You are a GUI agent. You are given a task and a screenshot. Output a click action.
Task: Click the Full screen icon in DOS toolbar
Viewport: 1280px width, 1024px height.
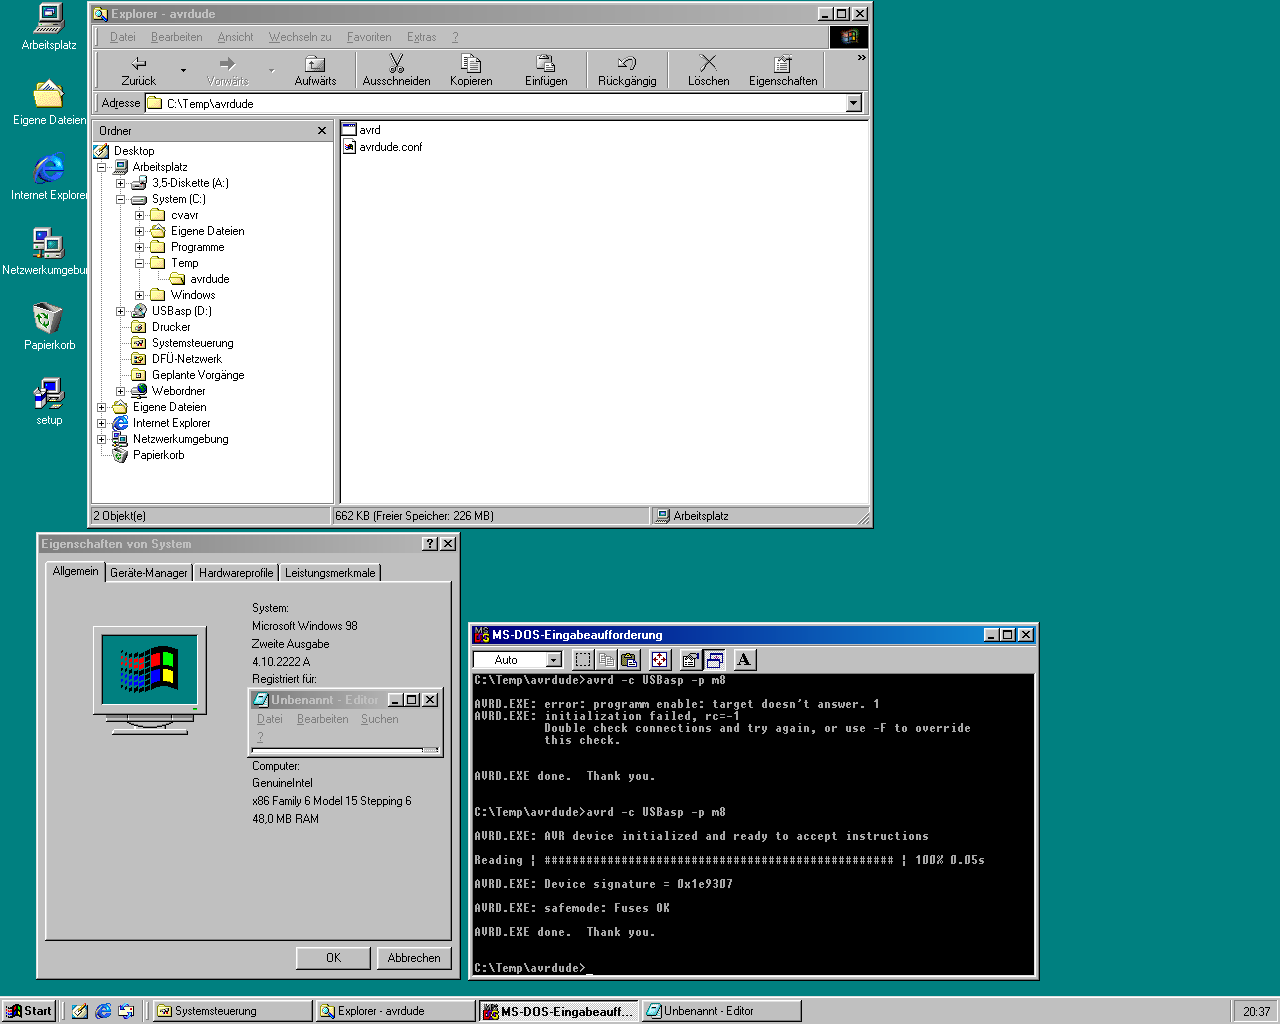click(x=660, y=660)
